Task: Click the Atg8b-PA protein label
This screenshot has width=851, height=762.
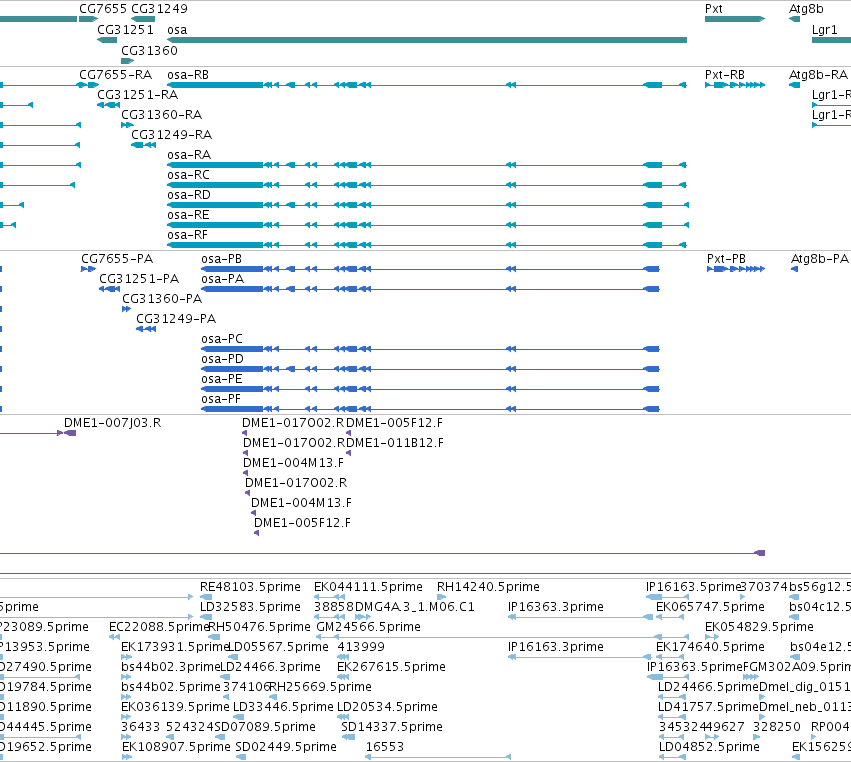Action: pyautogui.click(x=820, y=259)
